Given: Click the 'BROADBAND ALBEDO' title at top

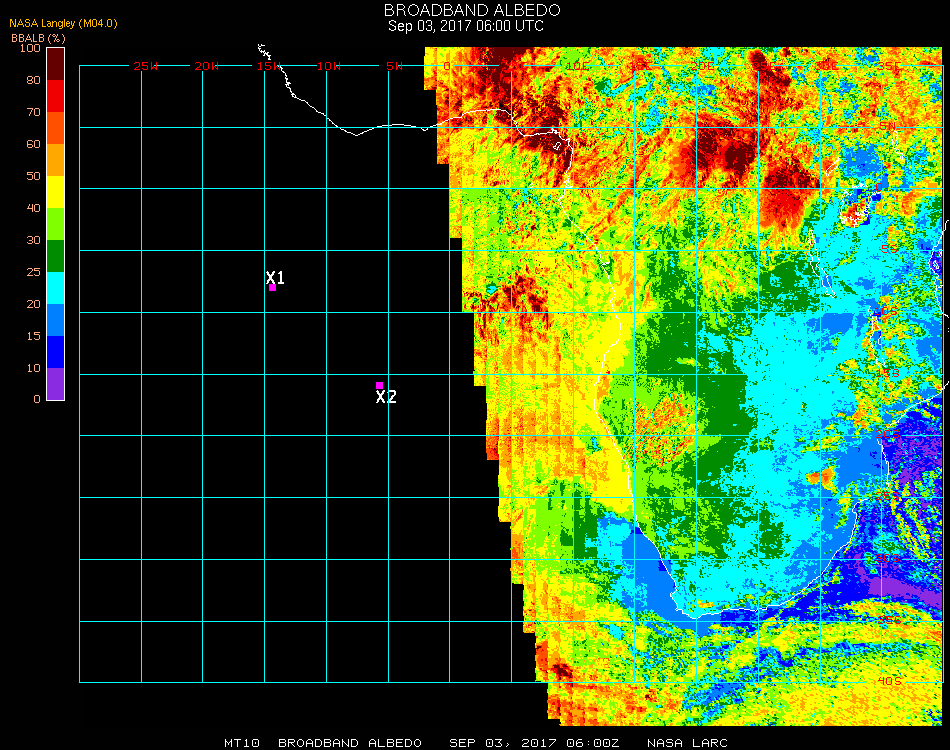Looking at the screenshot, I should (x=472, y=10).
